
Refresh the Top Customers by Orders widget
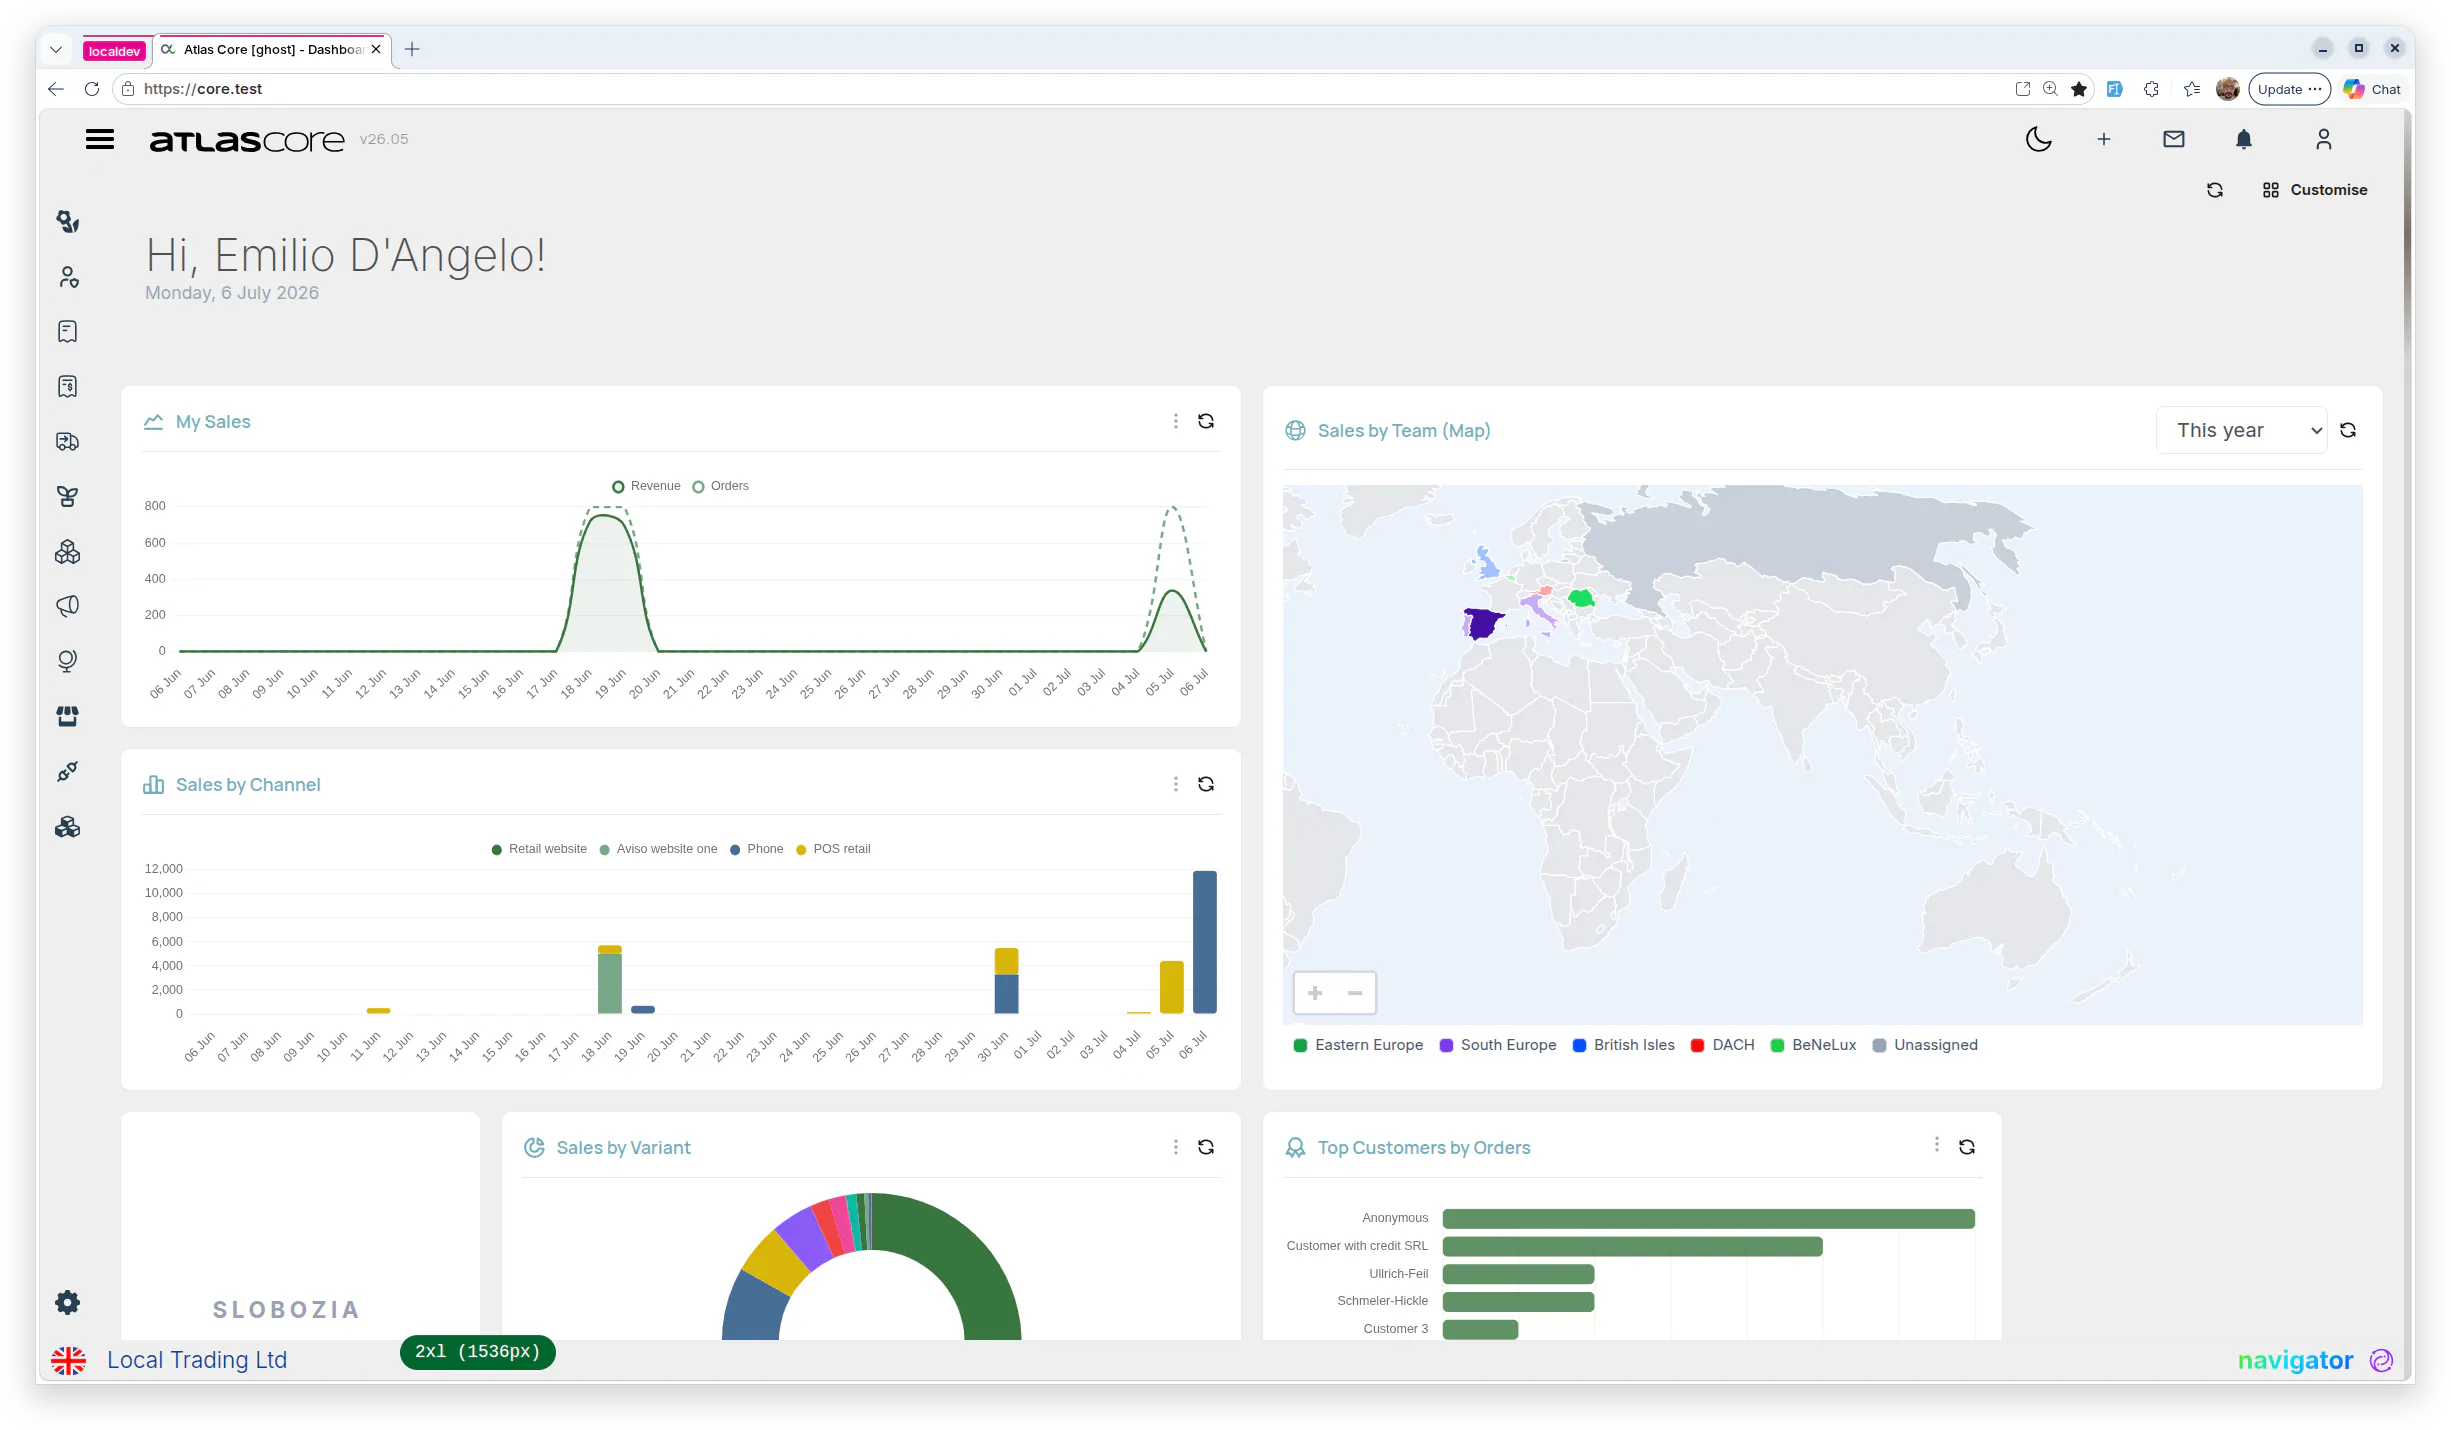[1967, 1147]
